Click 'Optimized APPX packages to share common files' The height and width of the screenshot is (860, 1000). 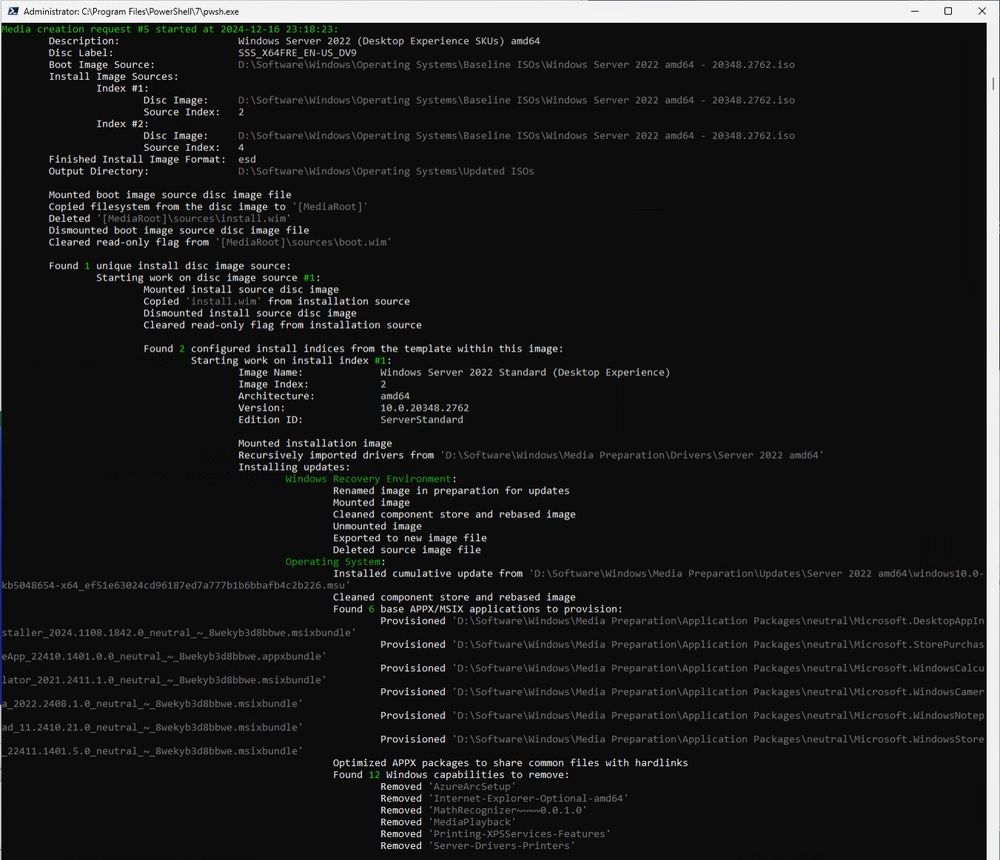coord(510,763)
